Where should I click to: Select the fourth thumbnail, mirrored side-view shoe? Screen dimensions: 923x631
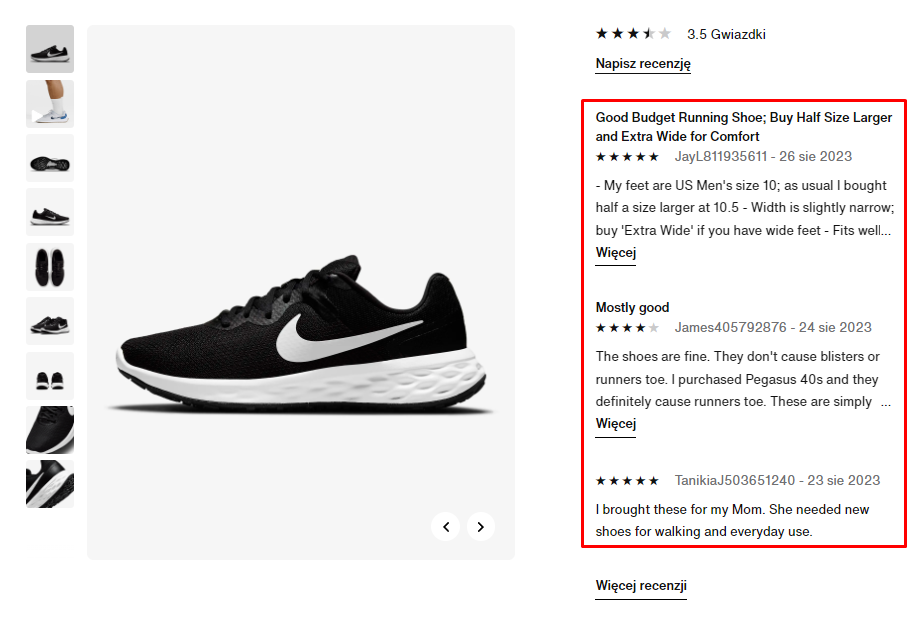(x=50, y=212)
